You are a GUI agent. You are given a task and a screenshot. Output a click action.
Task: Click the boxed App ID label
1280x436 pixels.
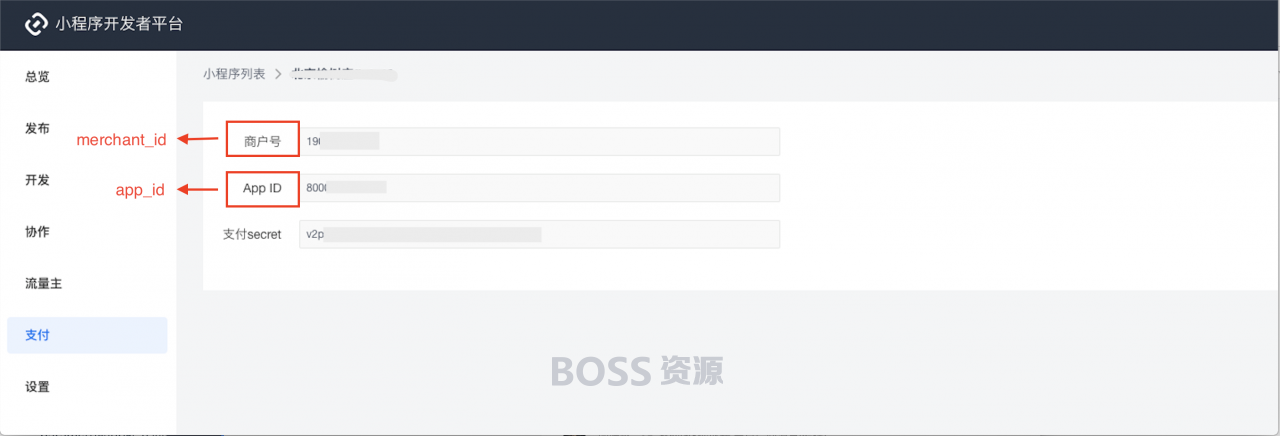[263, 188]
